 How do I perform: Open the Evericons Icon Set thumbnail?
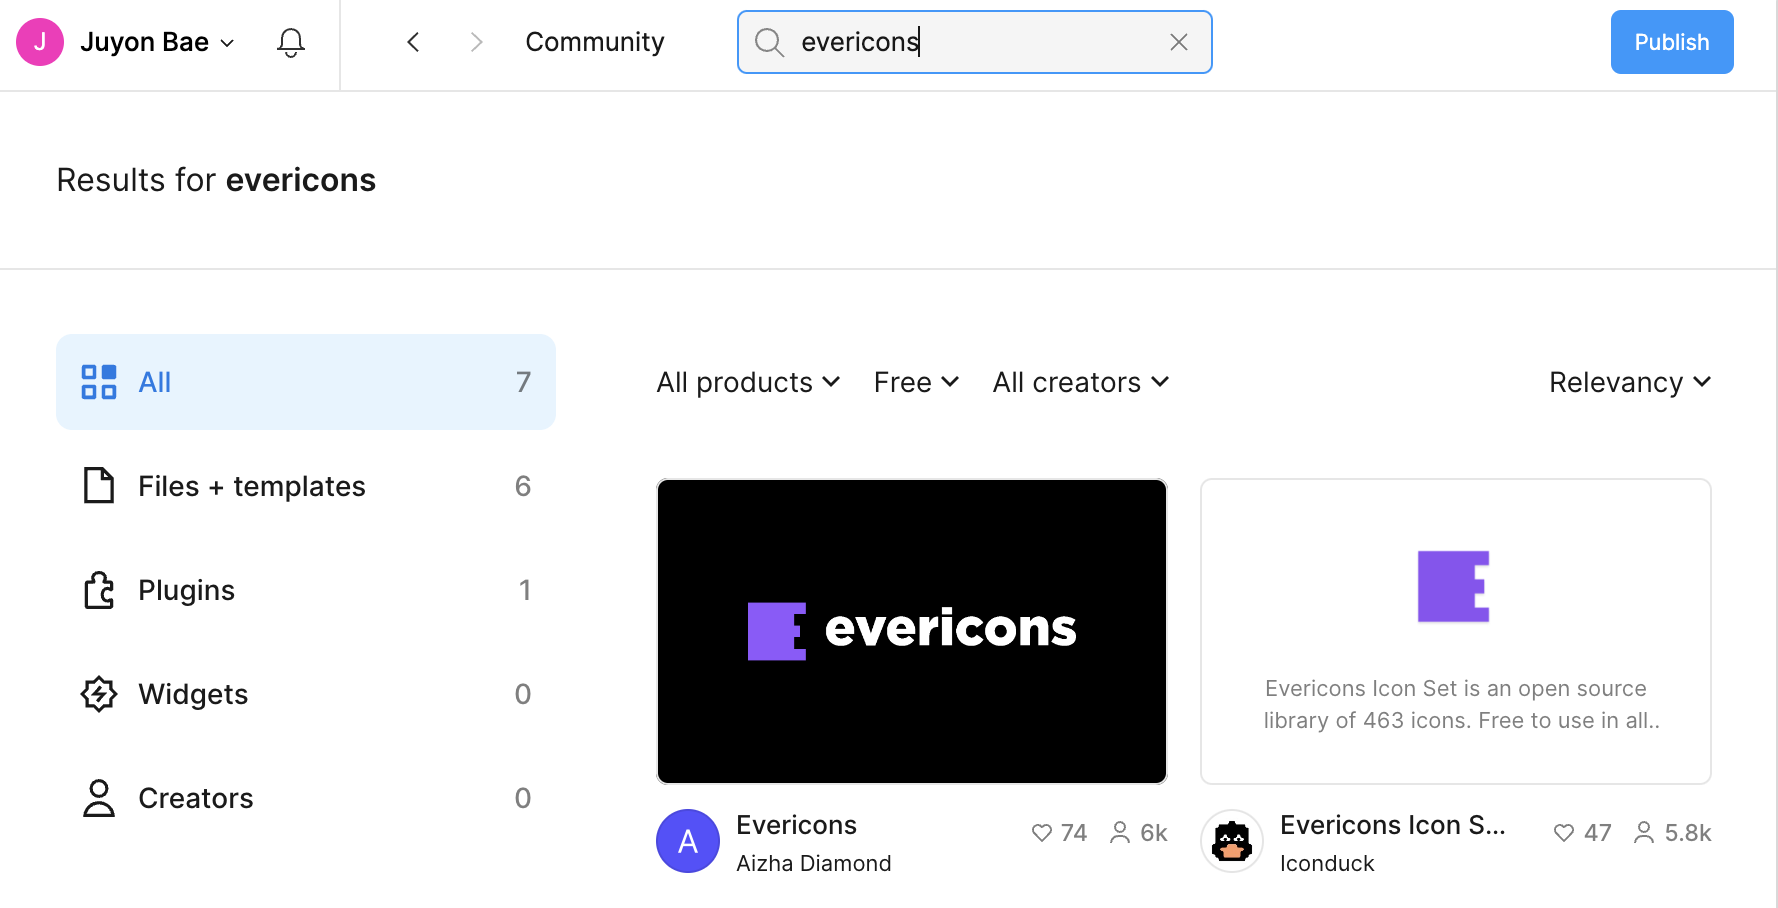(1456, 631)
